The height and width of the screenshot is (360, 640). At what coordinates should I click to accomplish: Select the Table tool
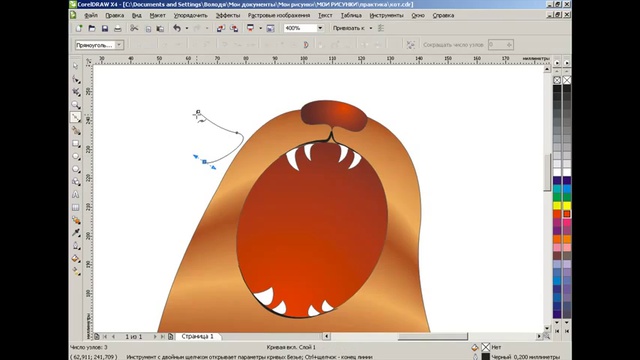point(76,207)
